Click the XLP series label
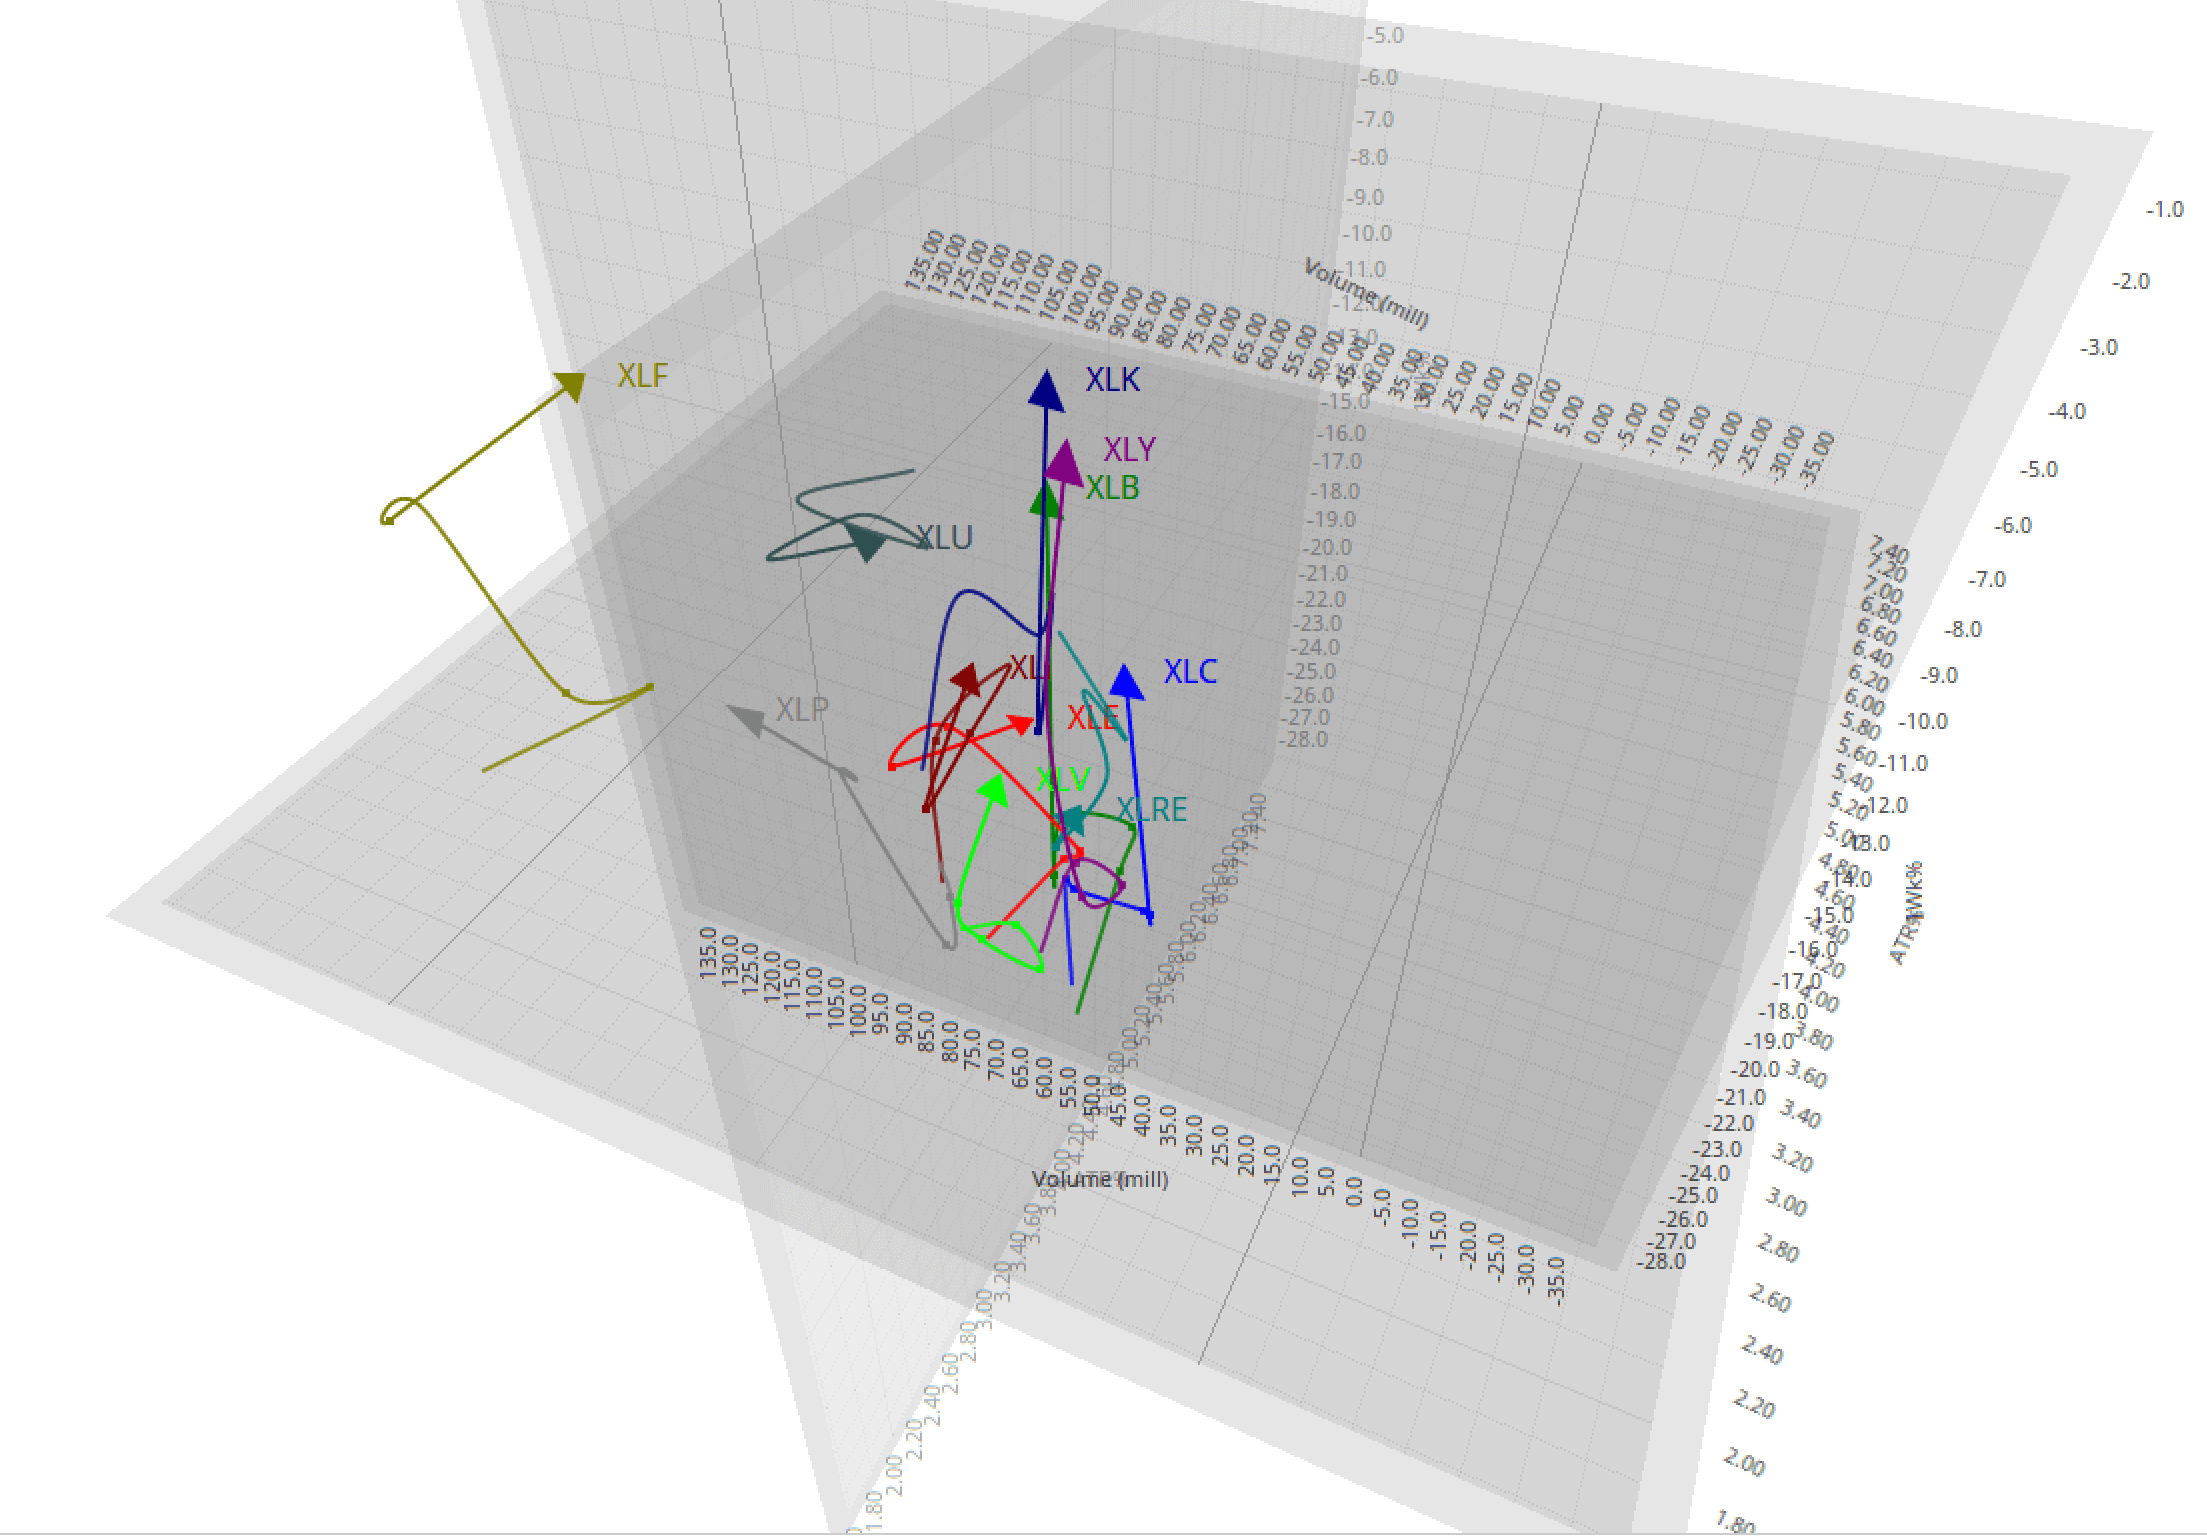 tap(802, 710)
